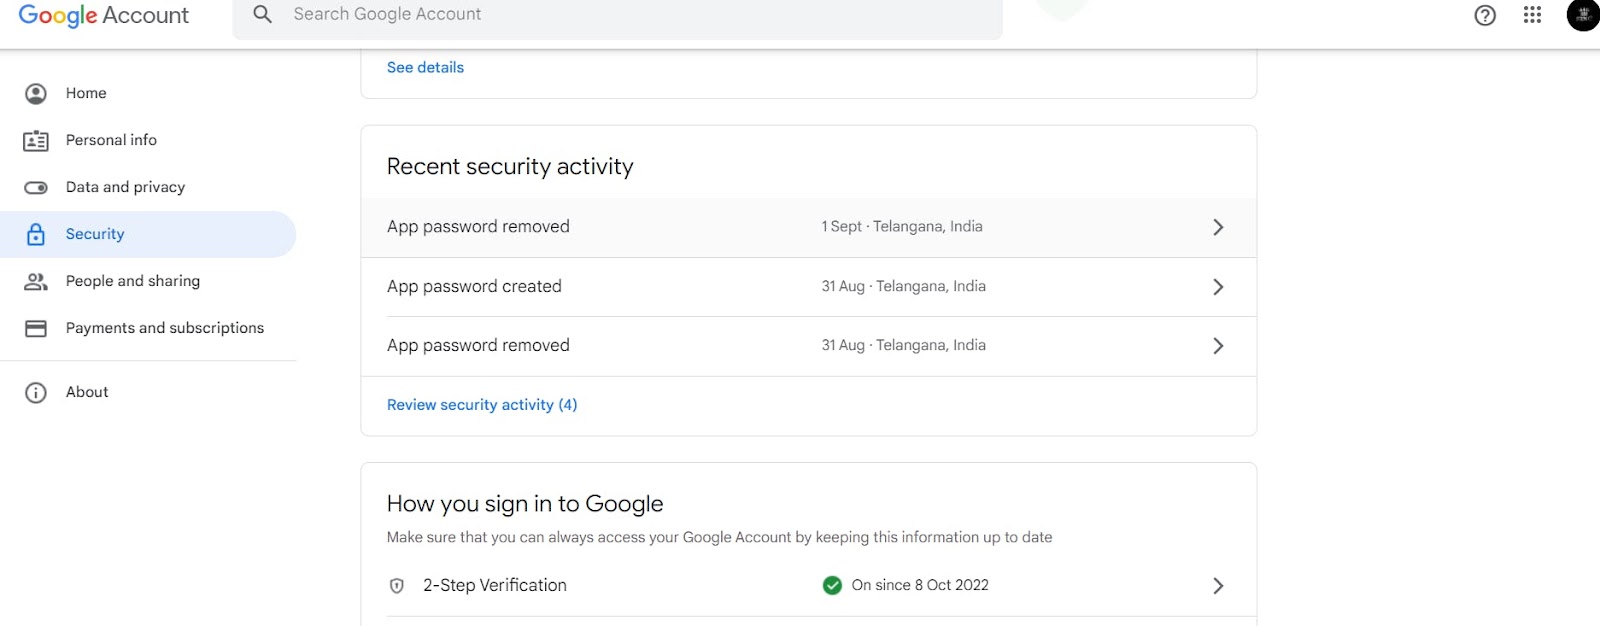This screenshot has width=1600, height=626.
Task: Click the Data and privacy toggle icon
Action: [36, 188]
